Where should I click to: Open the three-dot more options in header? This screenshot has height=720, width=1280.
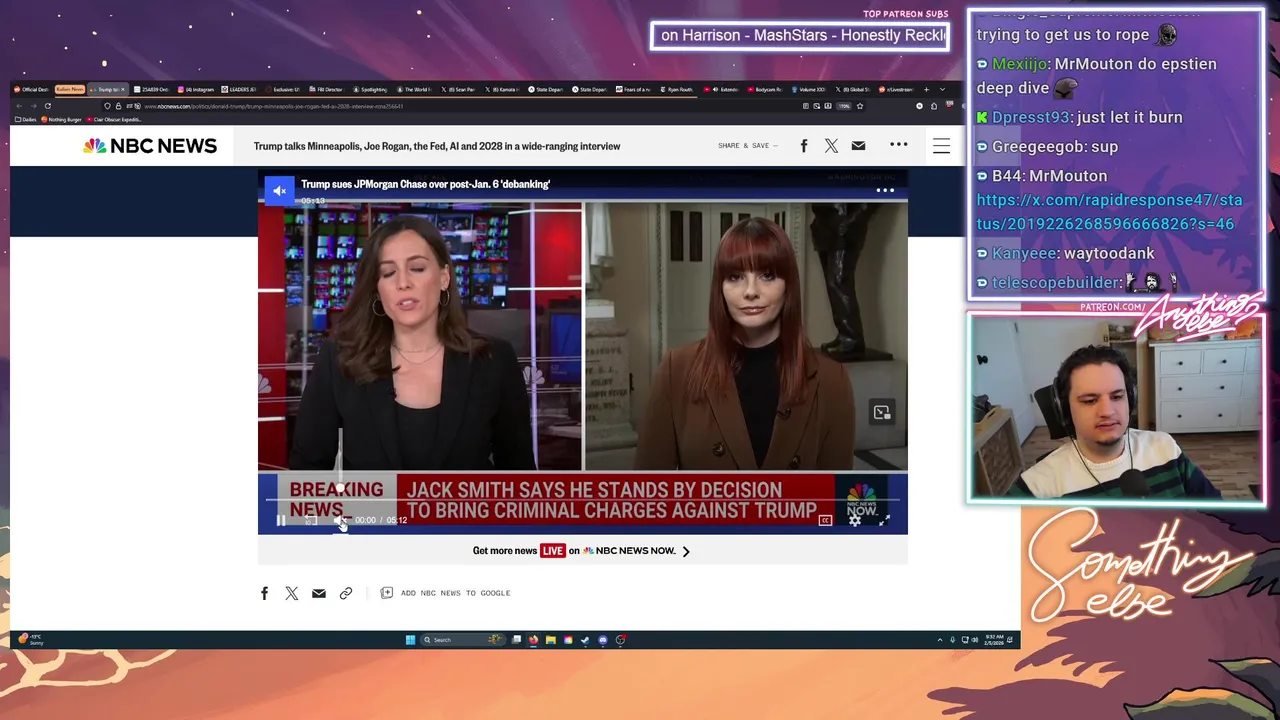899,145
